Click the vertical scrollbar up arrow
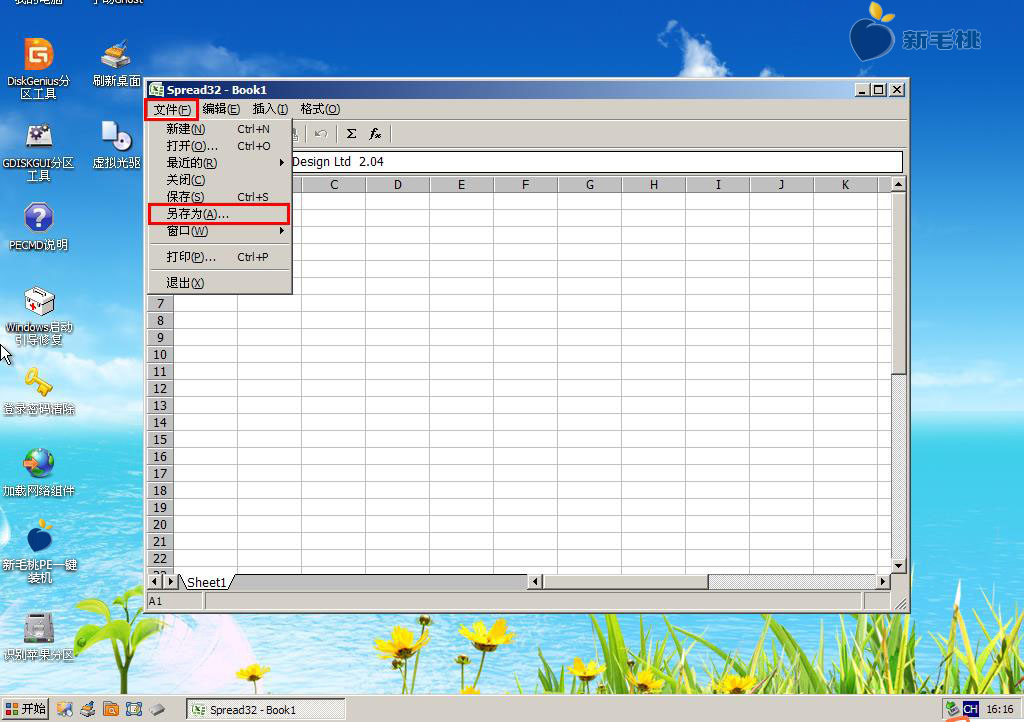The width and height of the screenshot is (1024, 722). click(x=899, y=184)
